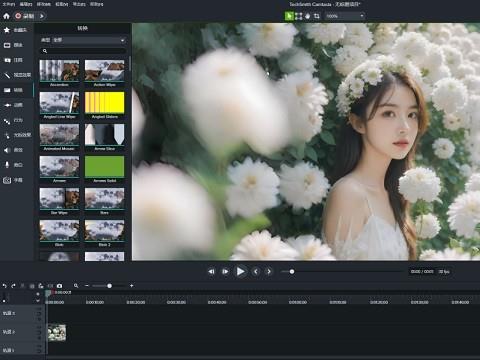Viewport: 480px width, 360px height.
Task: Go to the previous clip with left chevron
Action: click(x=256, y=272)
